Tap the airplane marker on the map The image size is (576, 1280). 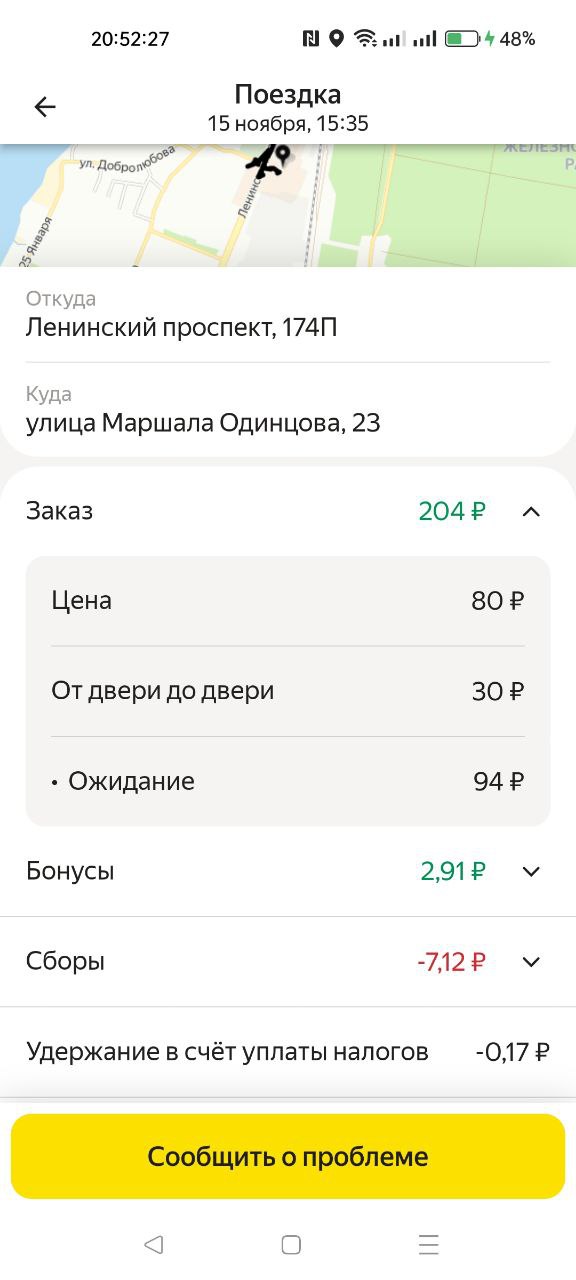(x=262, y=166)
